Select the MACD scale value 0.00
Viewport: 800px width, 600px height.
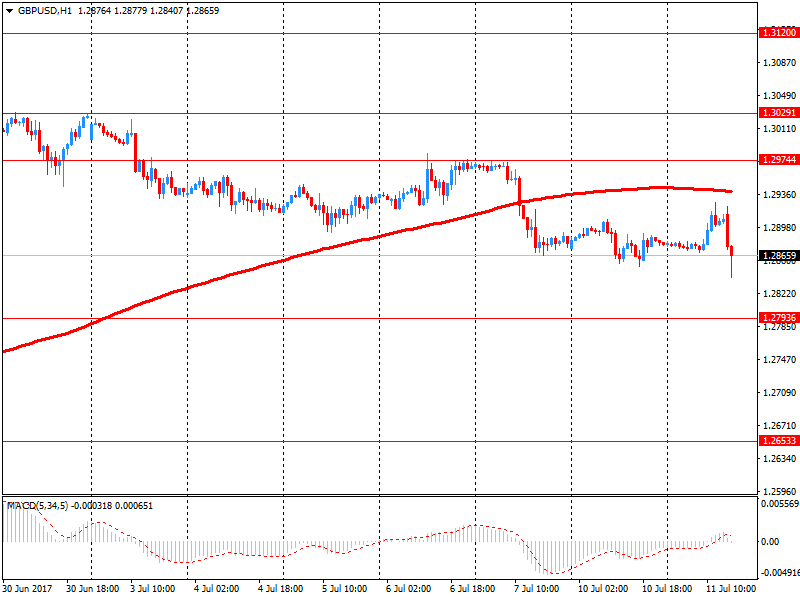tap(770, 542)
